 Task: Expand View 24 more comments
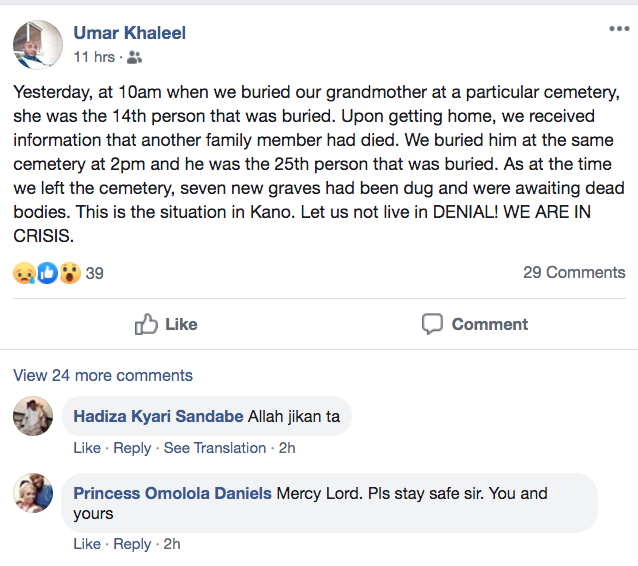(x=103, y=376)
